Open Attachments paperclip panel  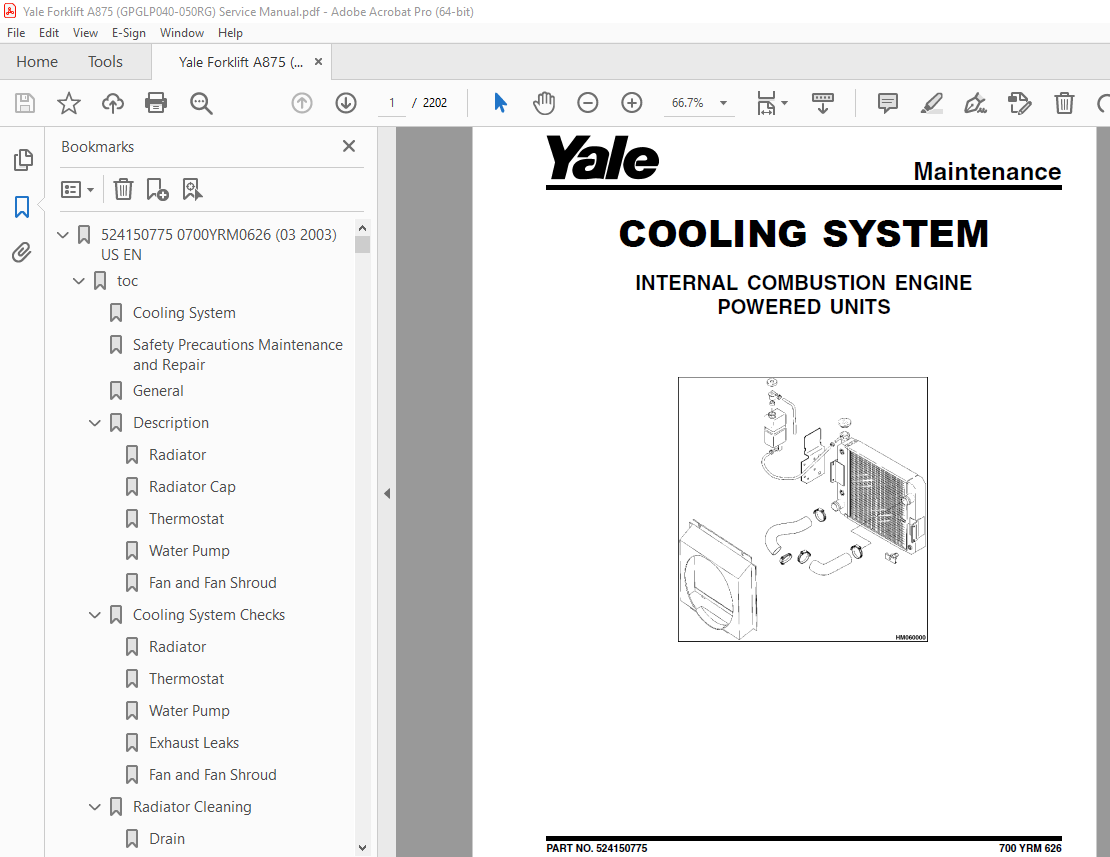pos(22,253)
